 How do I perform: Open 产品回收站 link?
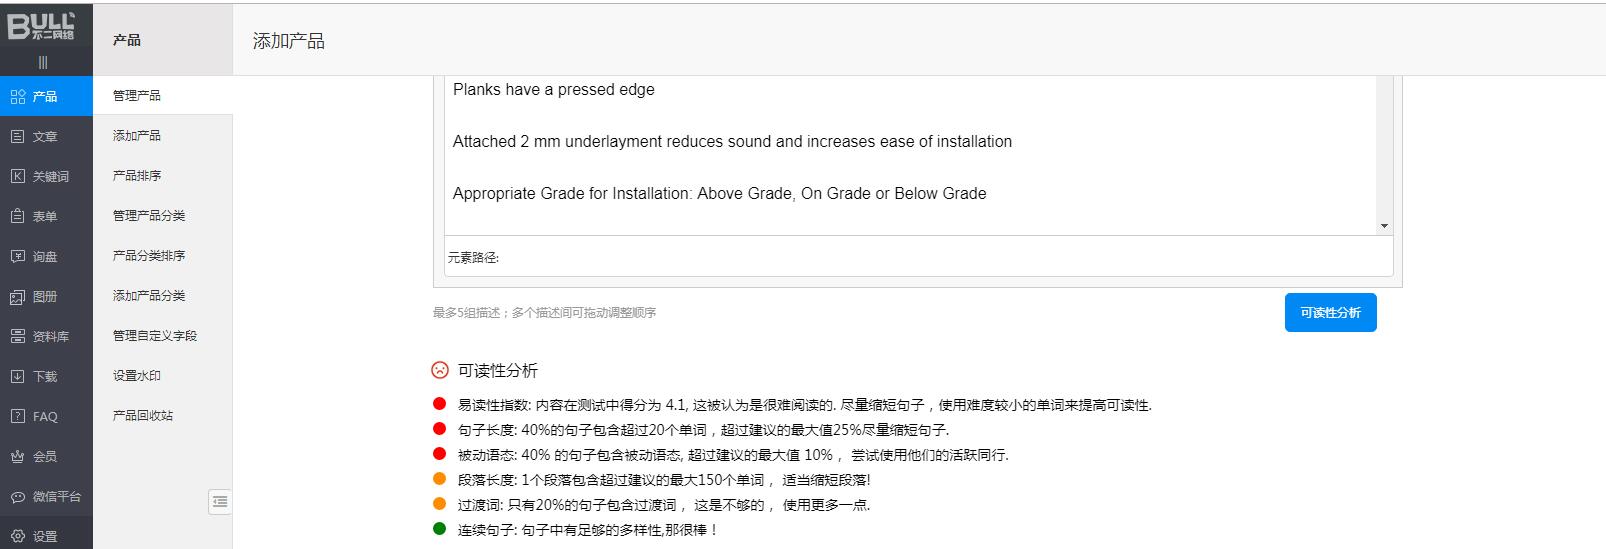[143, 416]
